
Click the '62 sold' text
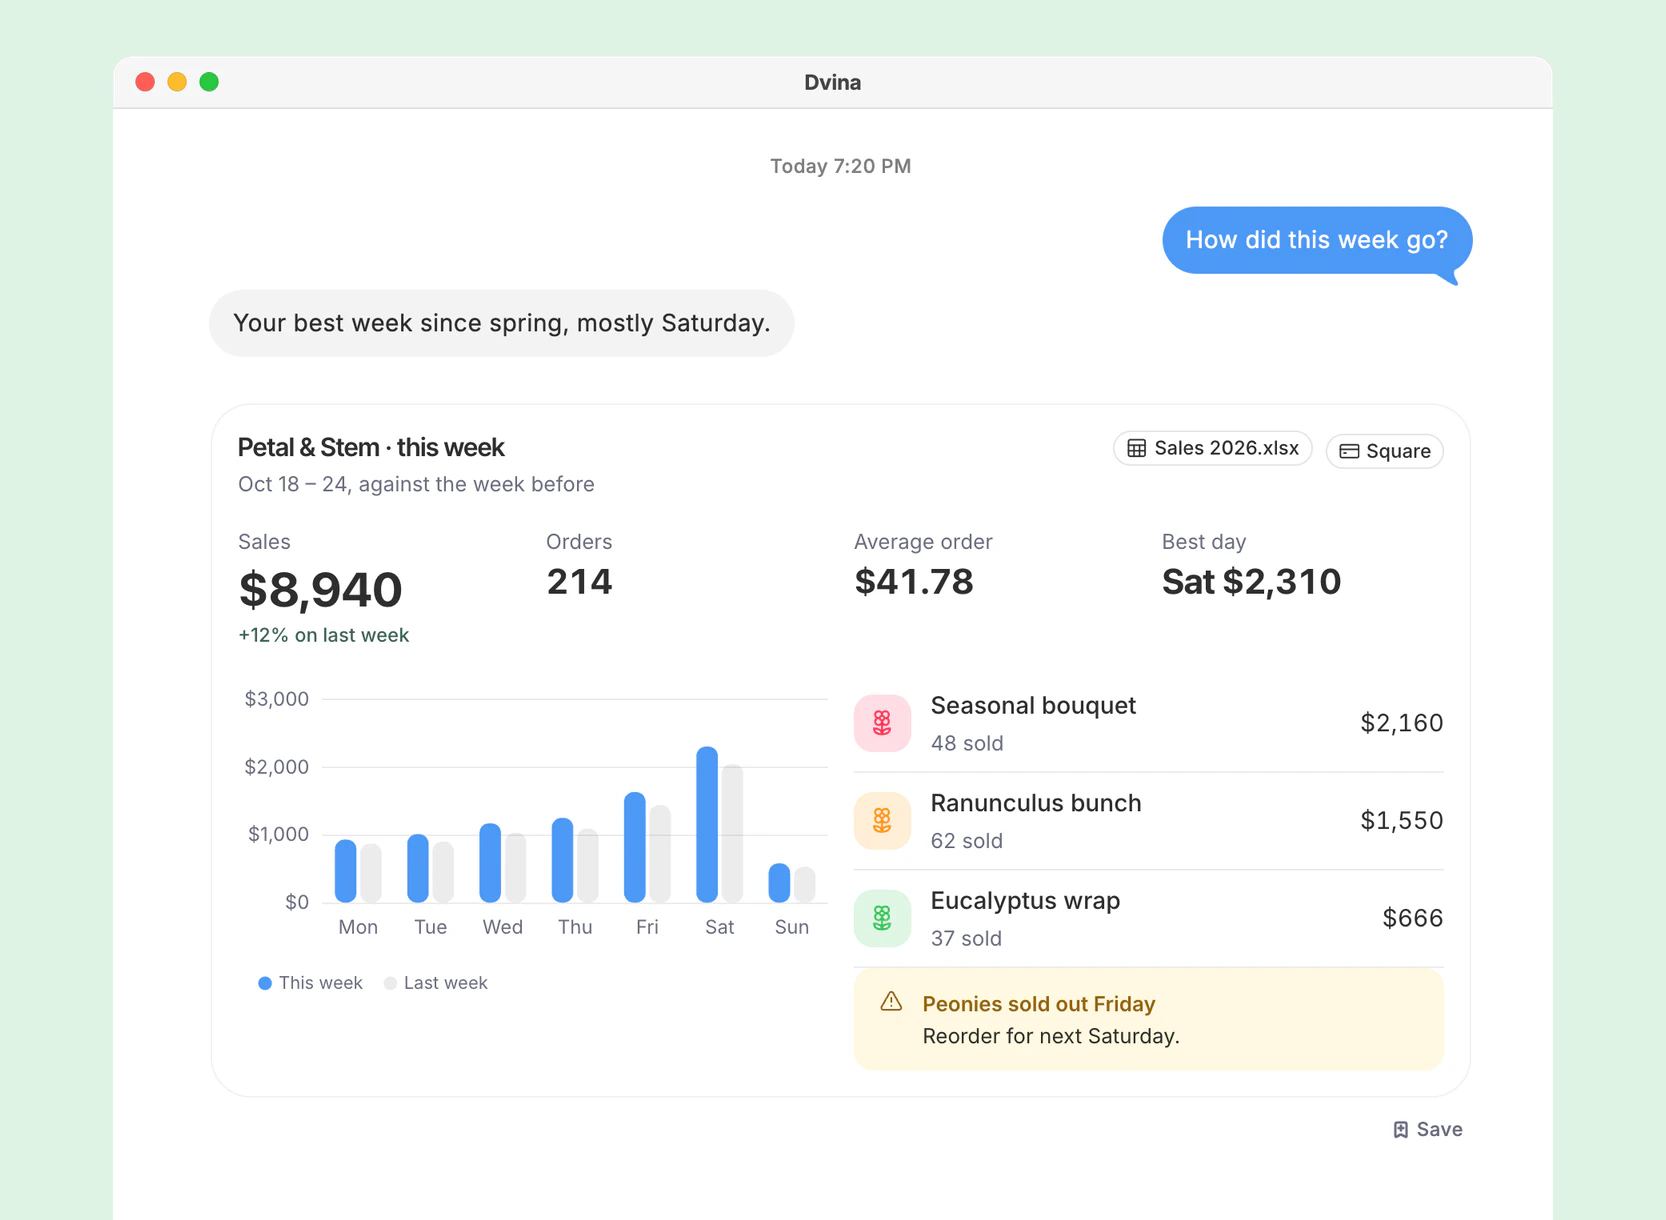tap(967, 841)
